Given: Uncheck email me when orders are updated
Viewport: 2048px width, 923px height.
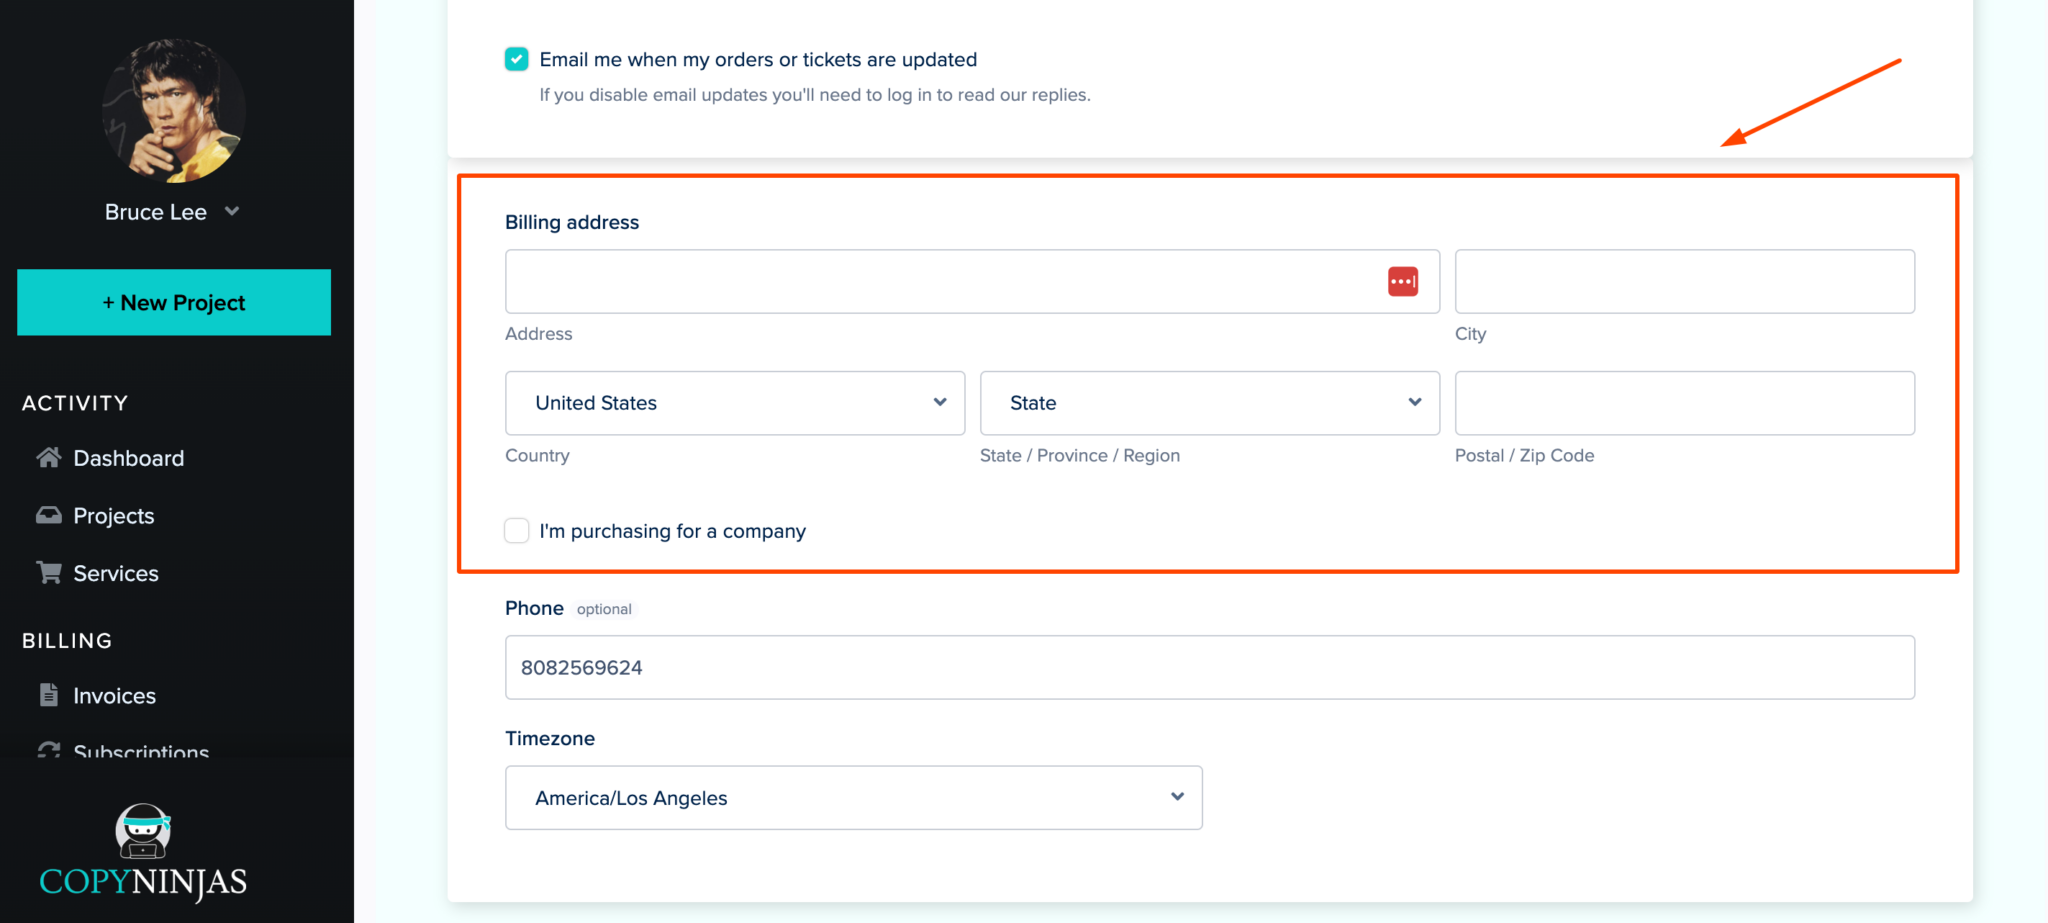Looking at the screenshot, I should 516,59.
